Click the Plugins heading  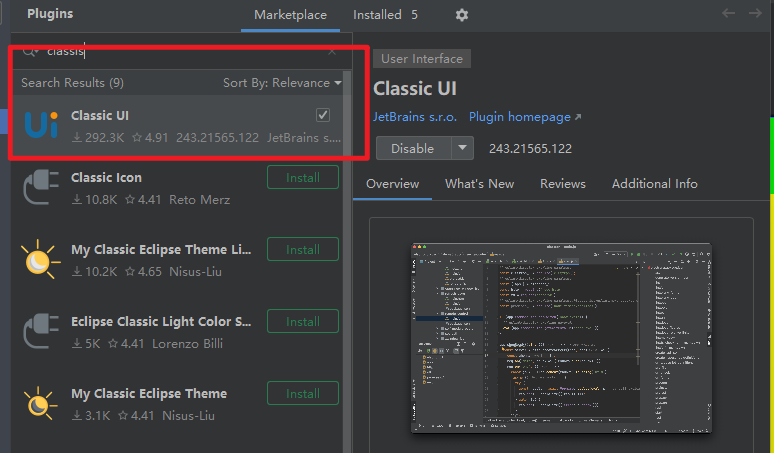pyautogui.click(x=50, y=14)
